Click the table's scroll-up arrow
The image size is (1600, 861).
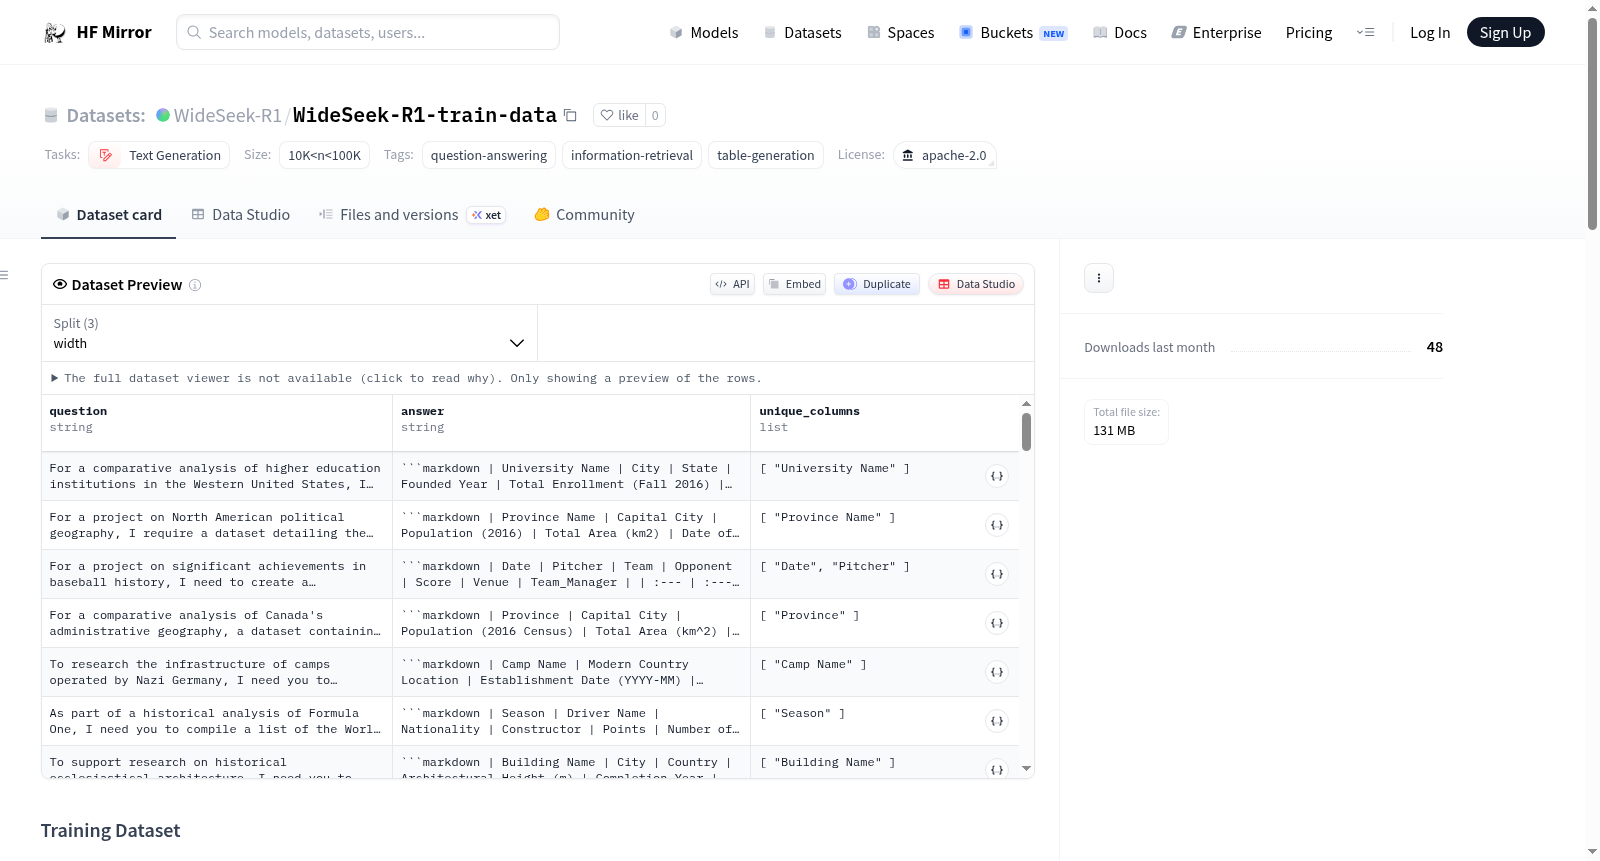pos(1026,404)
